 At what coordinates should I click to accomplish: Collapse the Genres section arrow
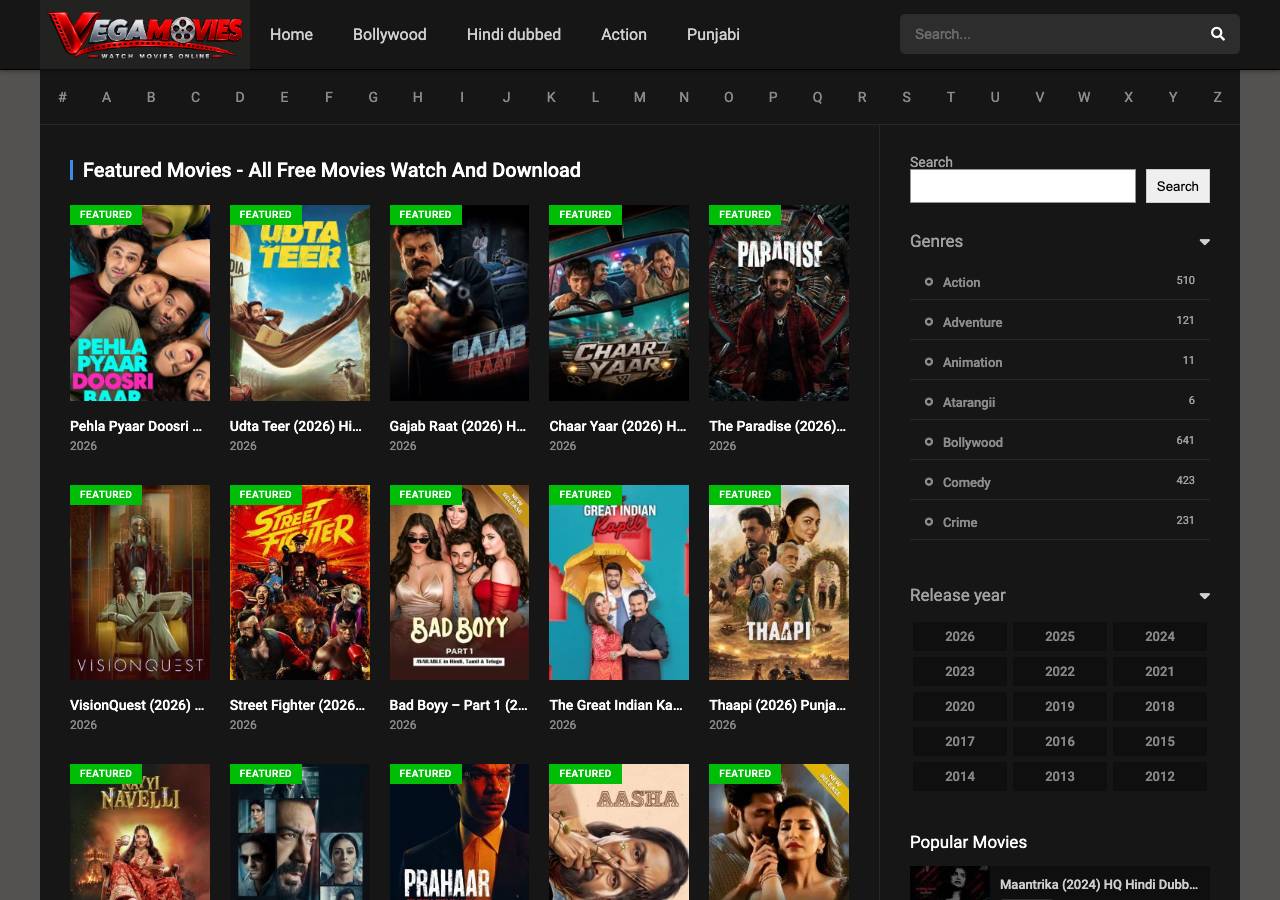point(1204,242)
